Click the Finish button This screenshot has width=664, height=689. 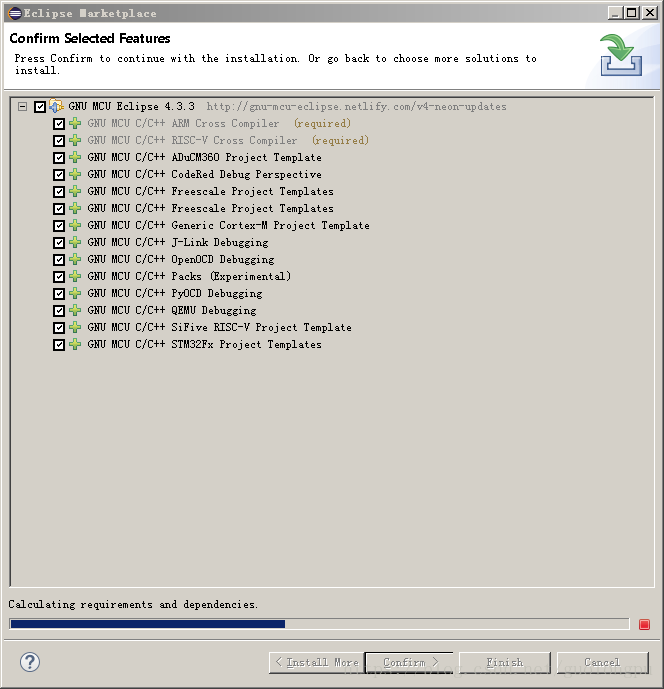pos(505,663)
